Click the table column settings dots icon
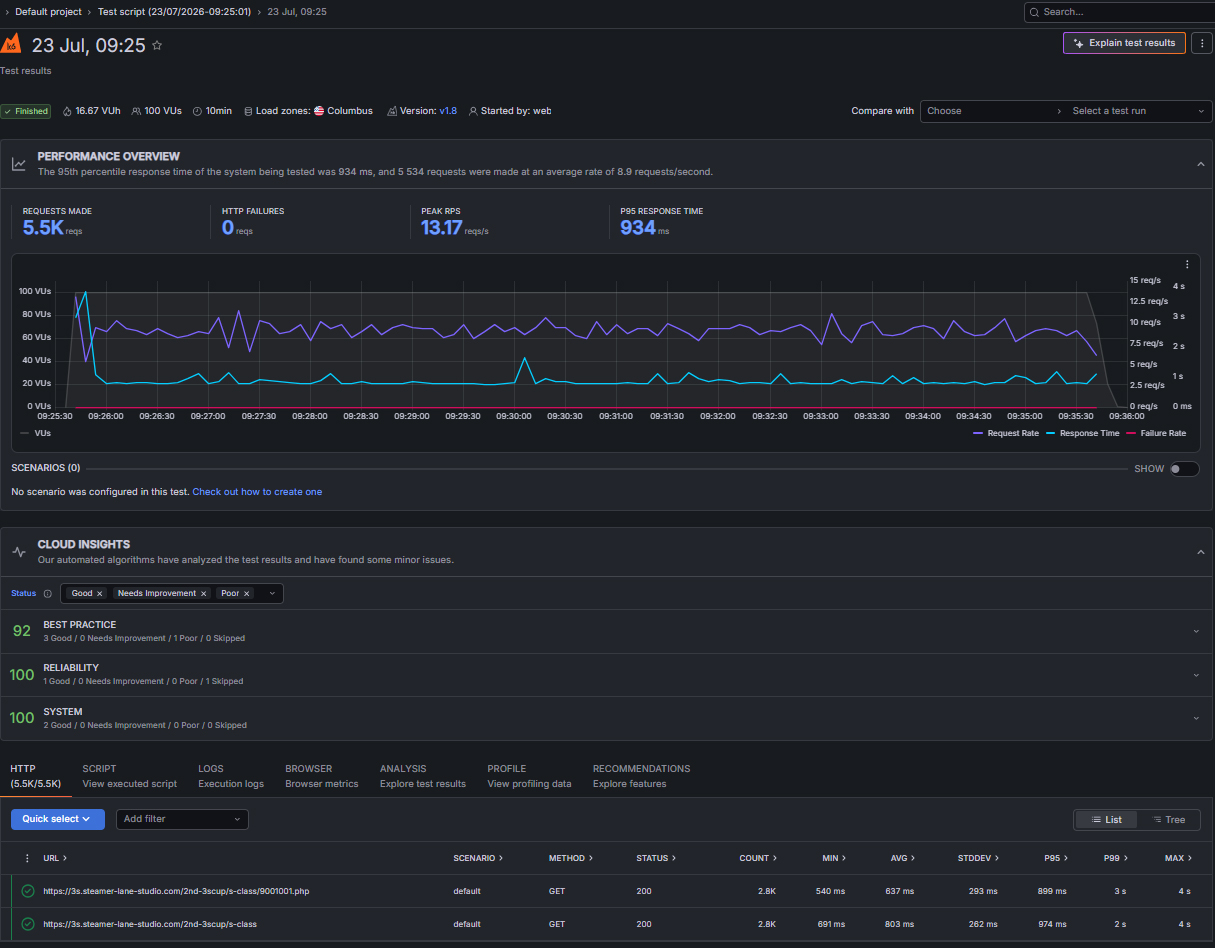This screenshot has height=948, width=1215. click(27, 858)
